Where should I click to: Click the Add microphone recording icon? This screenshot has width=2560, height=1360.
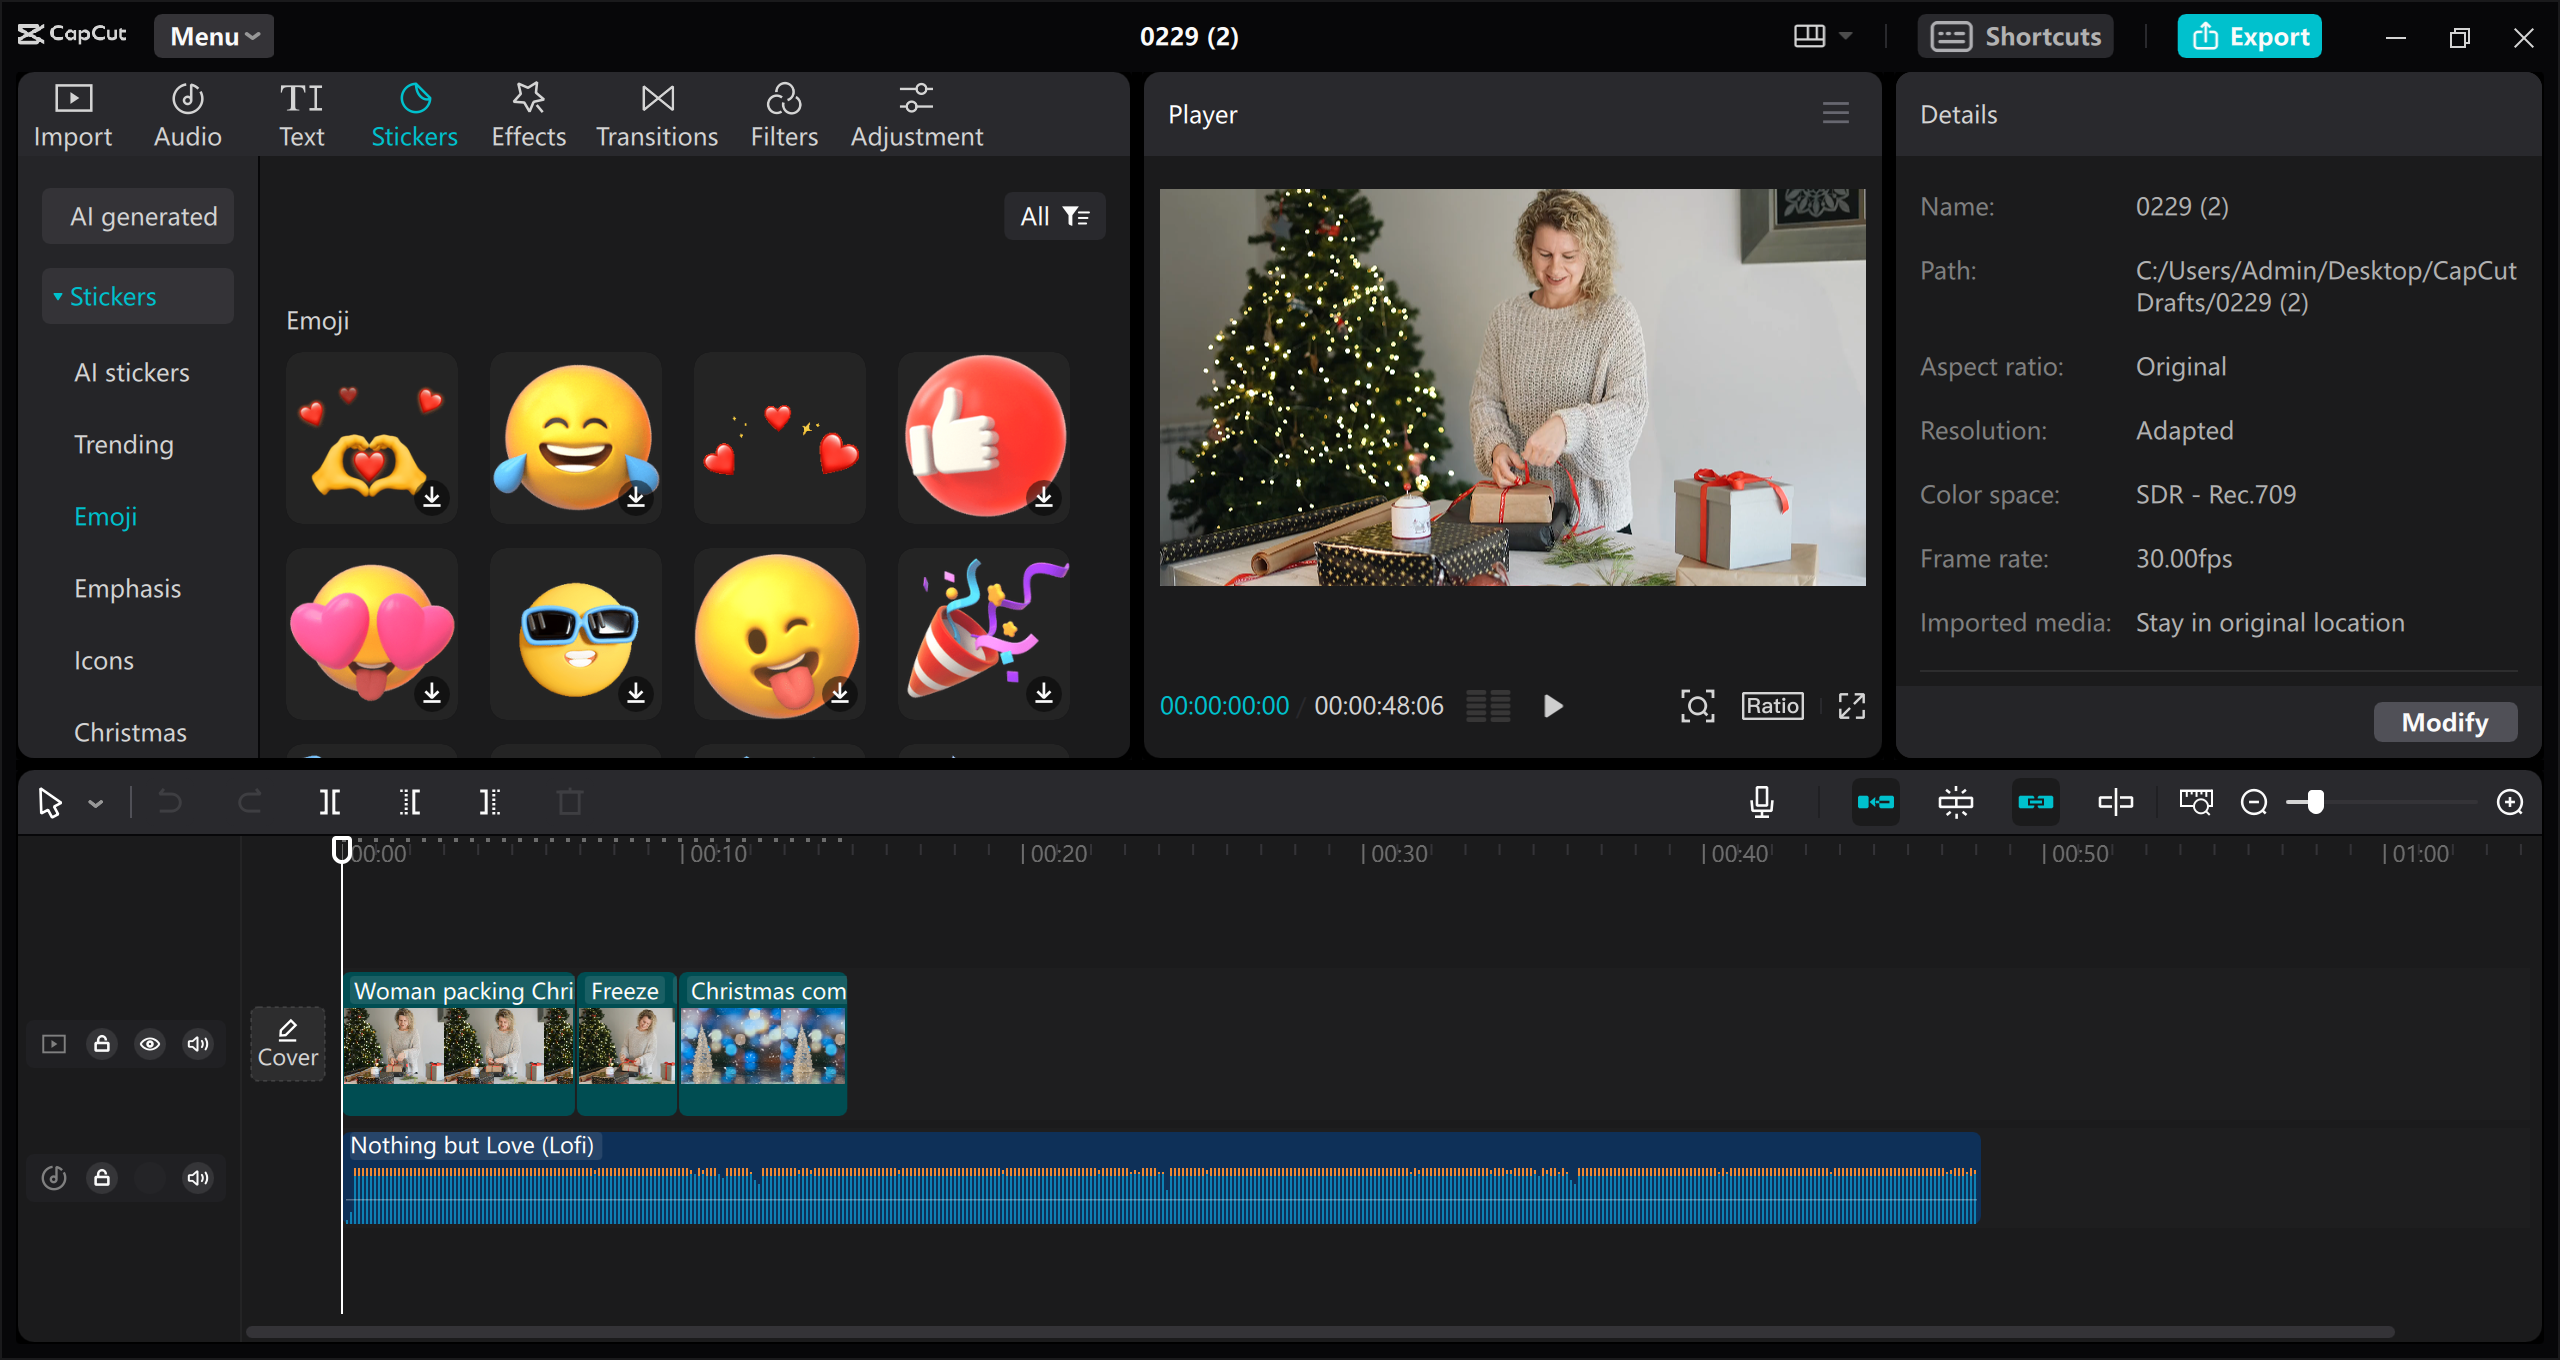pyautogui.click(x=1763, y=801)
